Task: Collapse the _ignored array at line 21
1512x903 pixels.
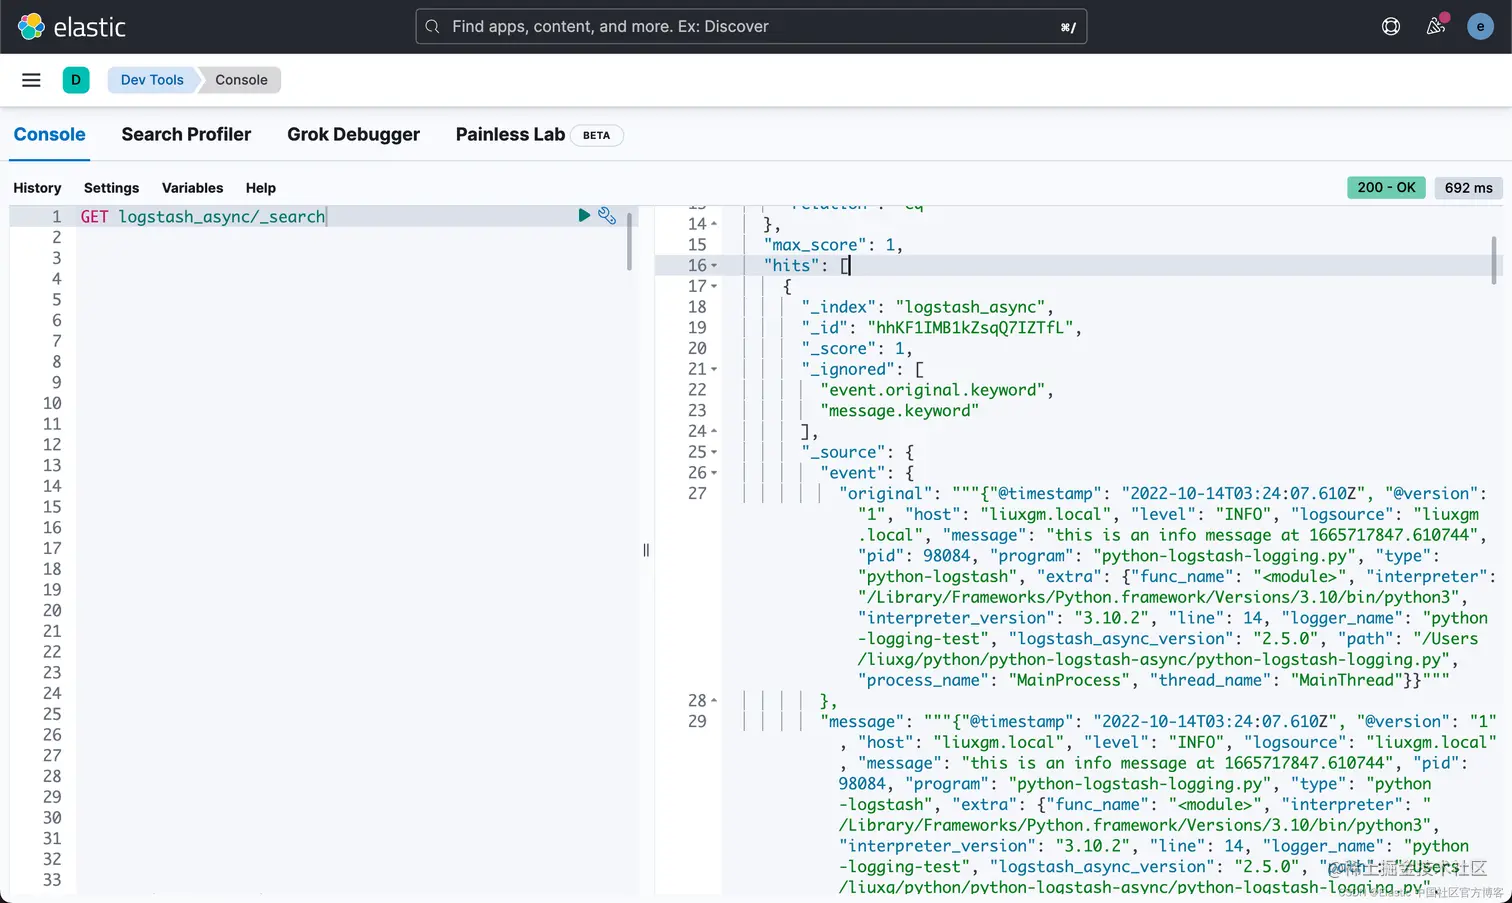Action: [714, 369]
